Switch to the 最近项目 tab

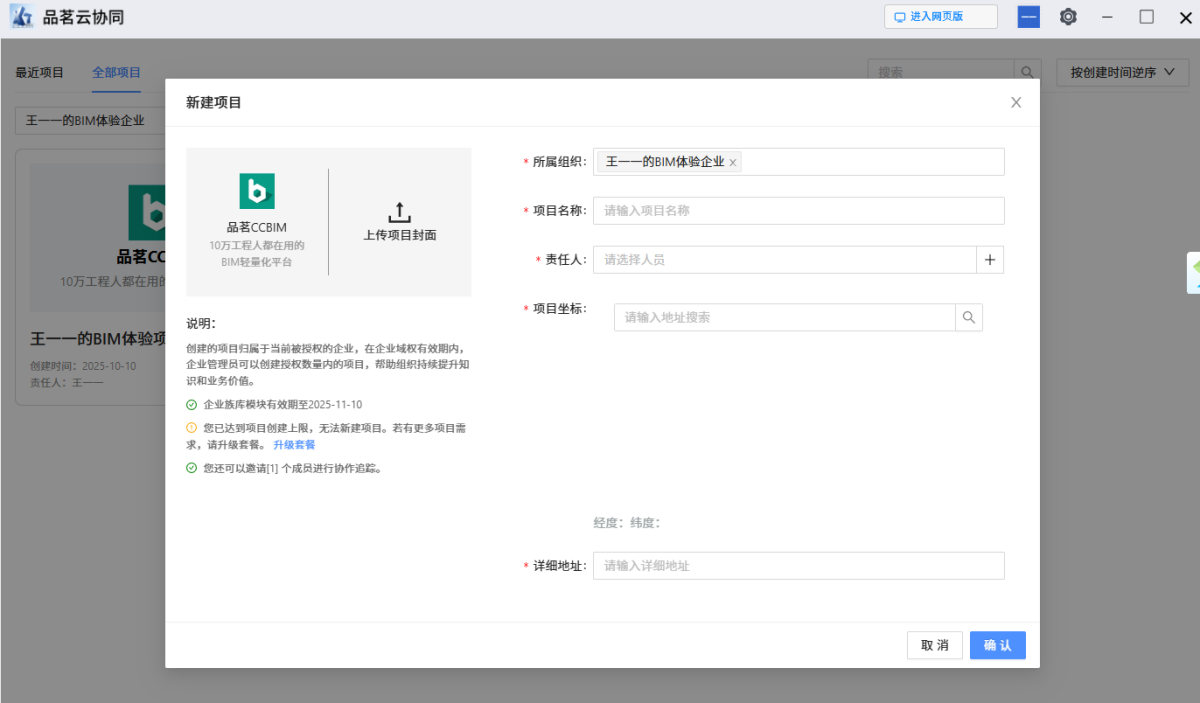click(x=40, y=72)
